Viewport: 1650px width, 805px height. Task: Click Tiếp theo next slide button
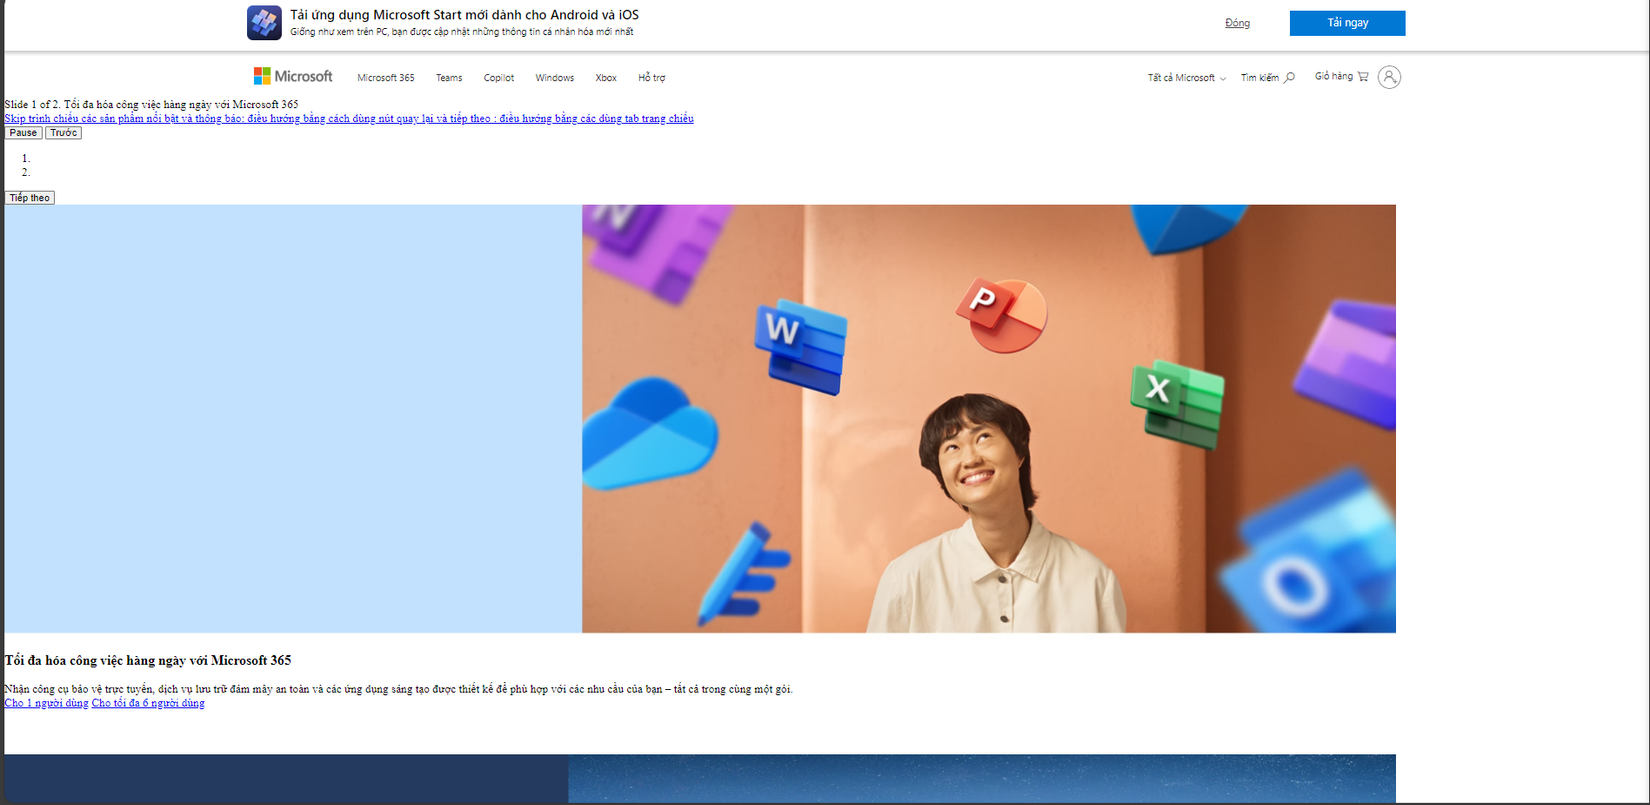click(30, 198)
